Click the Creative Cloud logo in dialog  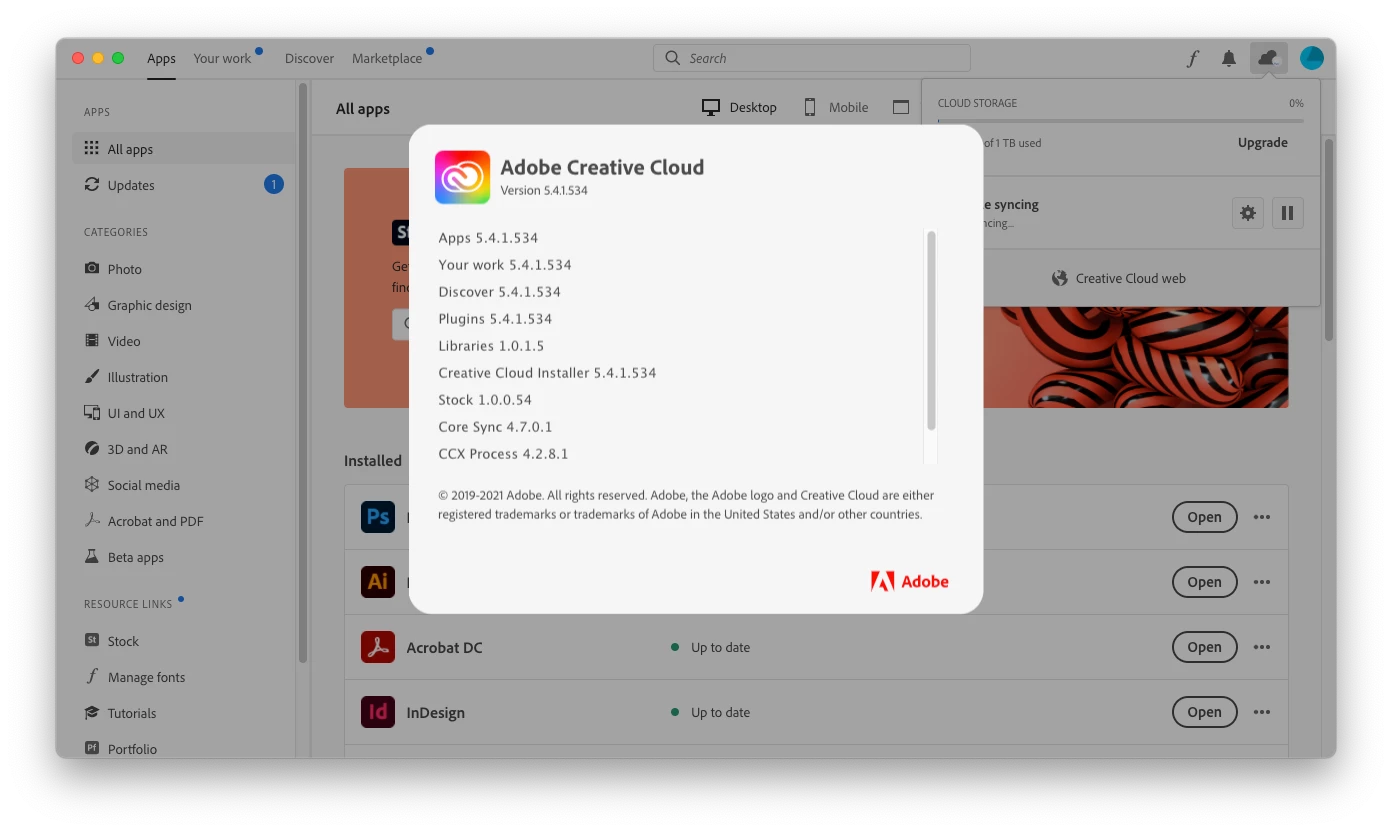462,177
